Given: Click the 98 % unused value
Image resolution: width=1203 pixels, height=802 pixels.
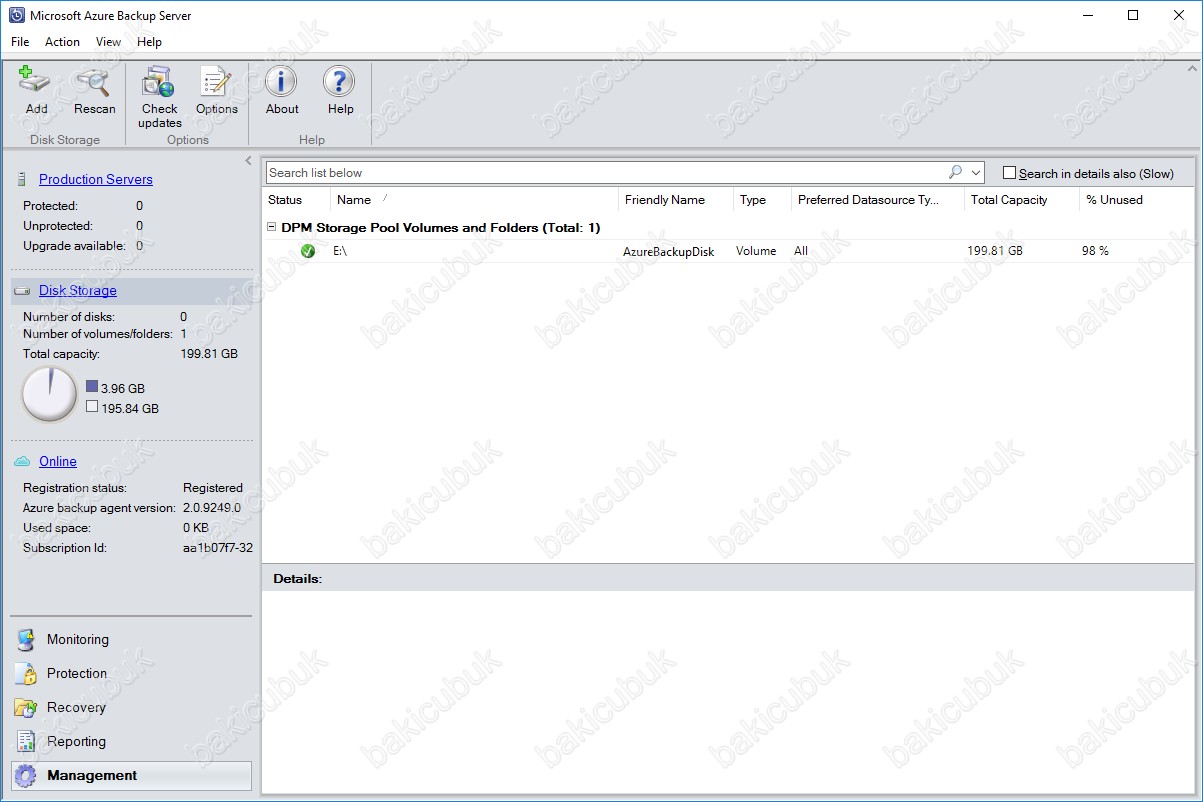Looking at the screenshot, I should (x=1095, y=251).
